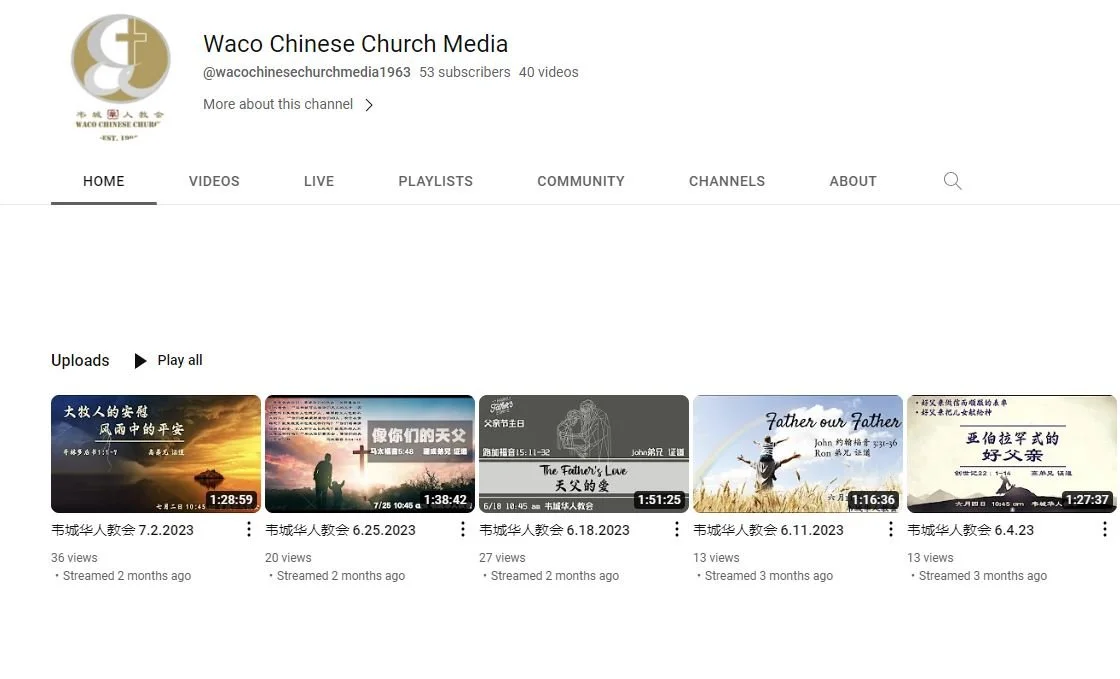This screenshot has height=679, width=1120.
Task: Open the three-dot menu for the 6.18.2023 video
Action: pos(676,529)
